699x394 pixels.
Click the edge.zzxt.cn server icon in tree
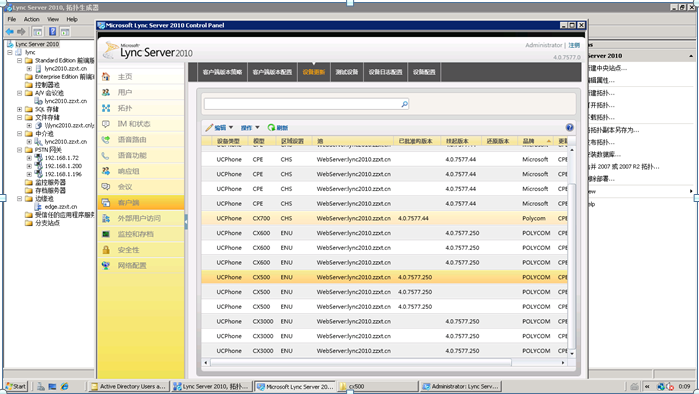(x=38, y=207)
